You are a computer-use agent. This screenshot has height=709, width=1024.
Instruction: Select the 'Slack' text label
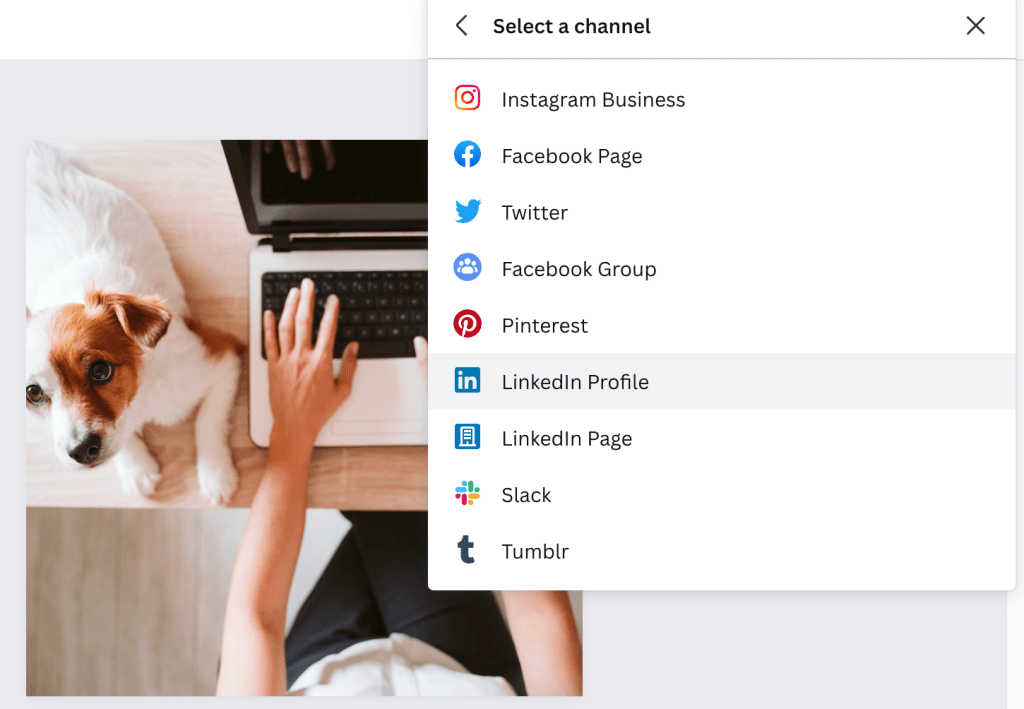click(x=526, y=495)
